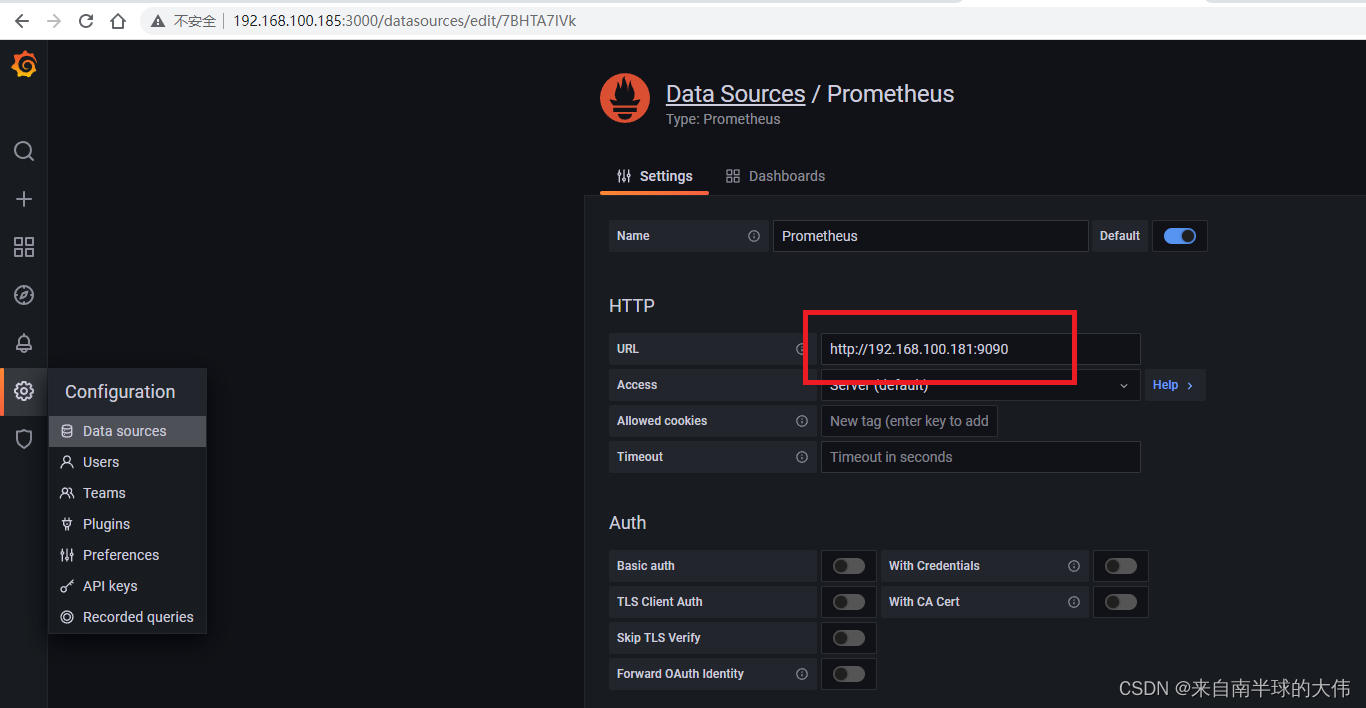Select Plugins in Configuration menu
Screen dimensions: 1366x708
point(127,524)
